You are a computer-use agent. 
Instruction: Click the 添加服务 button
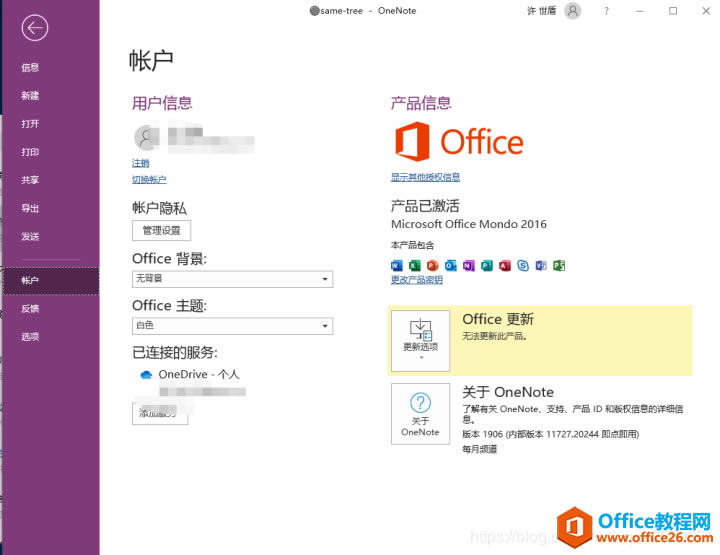[x=160, y=414]
